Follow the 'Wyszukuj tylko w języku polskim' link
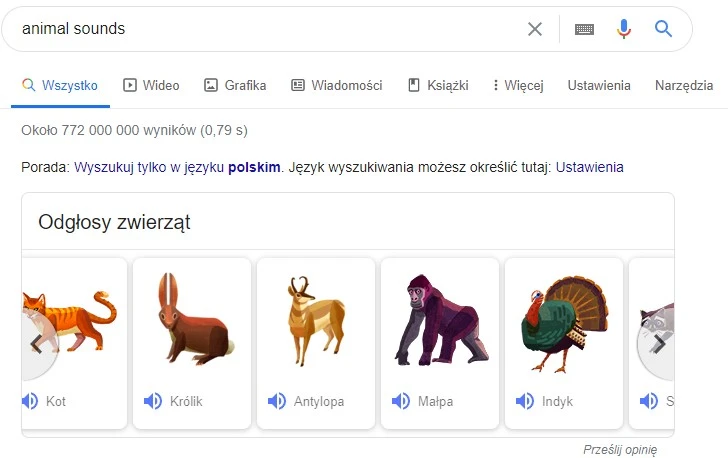Viewport: 728px width, 458px height. 177,167
